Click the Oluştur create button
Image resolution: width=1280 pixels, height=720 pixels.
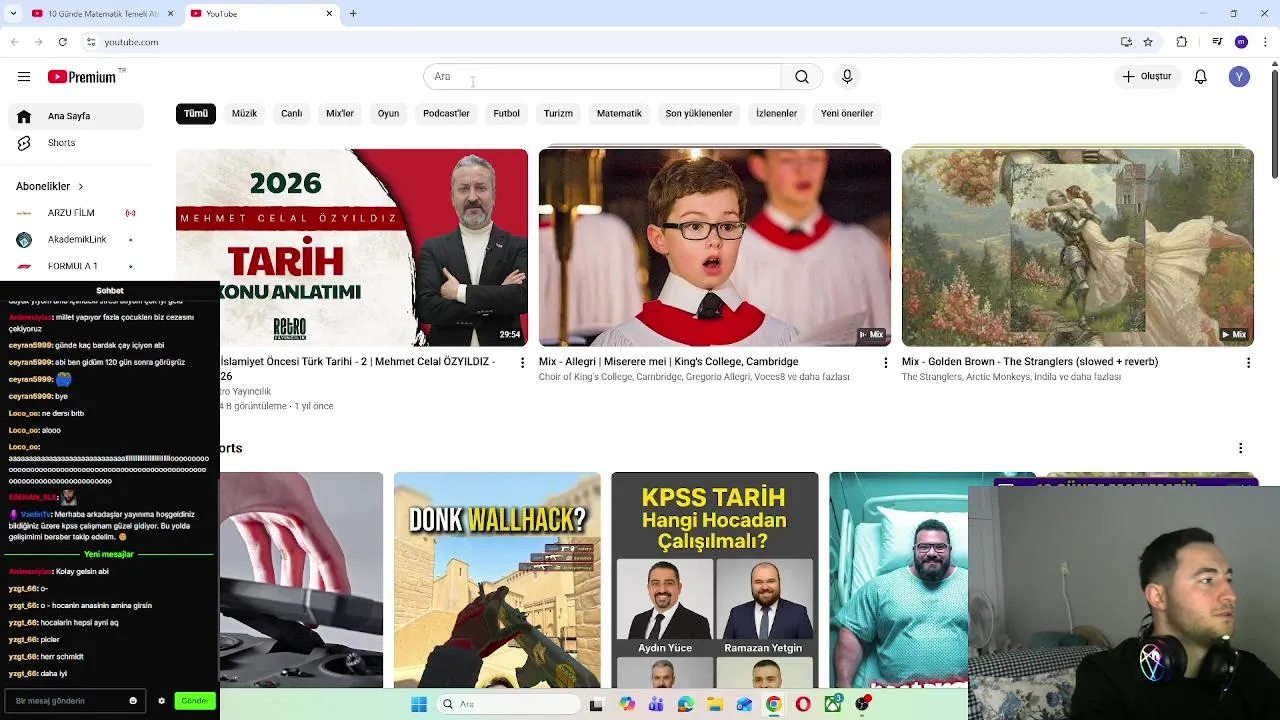[1146, 77]
